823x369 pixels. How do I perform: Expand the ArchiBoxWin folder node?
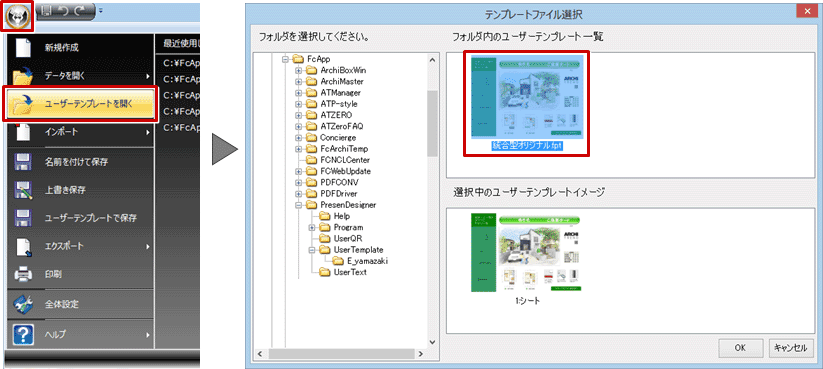point(299,70)
